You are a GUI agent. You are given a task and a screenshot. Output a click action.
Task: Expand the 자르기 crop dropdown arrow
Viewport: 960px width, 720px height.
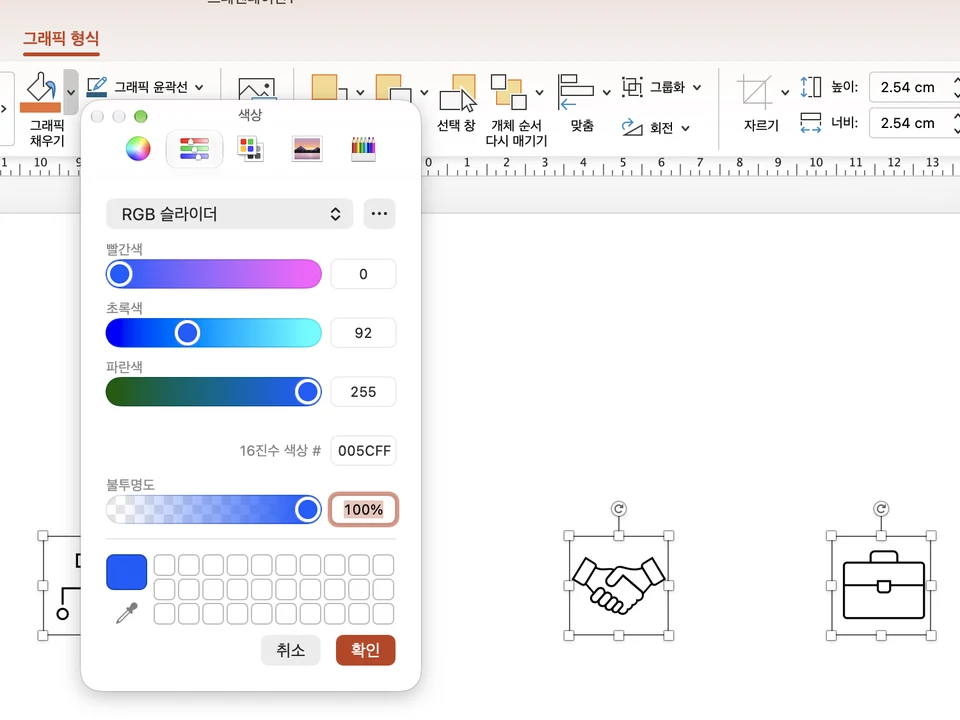click(x=785, y=92)
